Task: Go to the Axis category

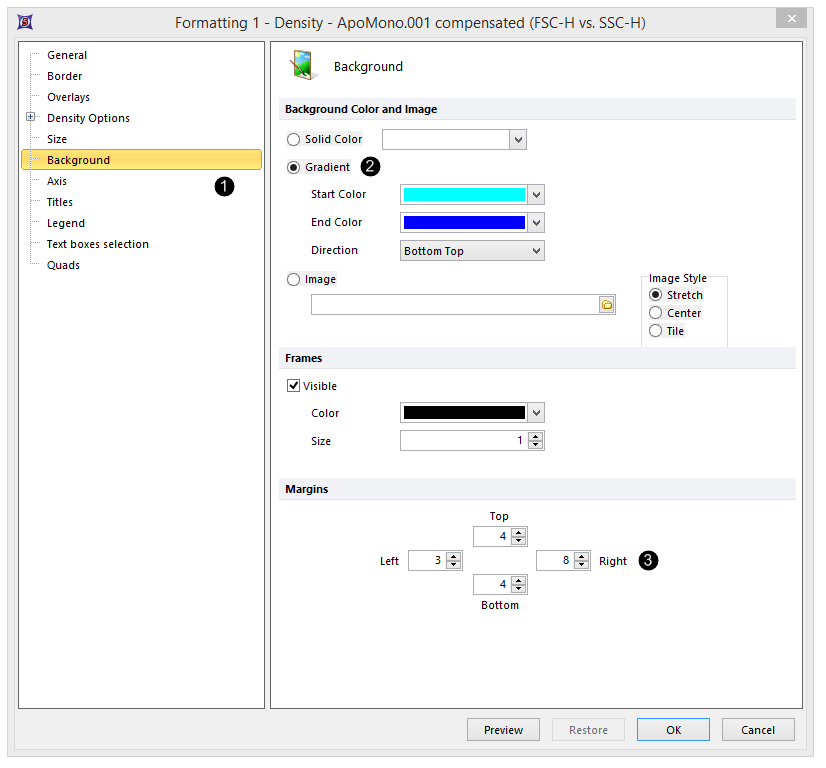Action: 57,181
